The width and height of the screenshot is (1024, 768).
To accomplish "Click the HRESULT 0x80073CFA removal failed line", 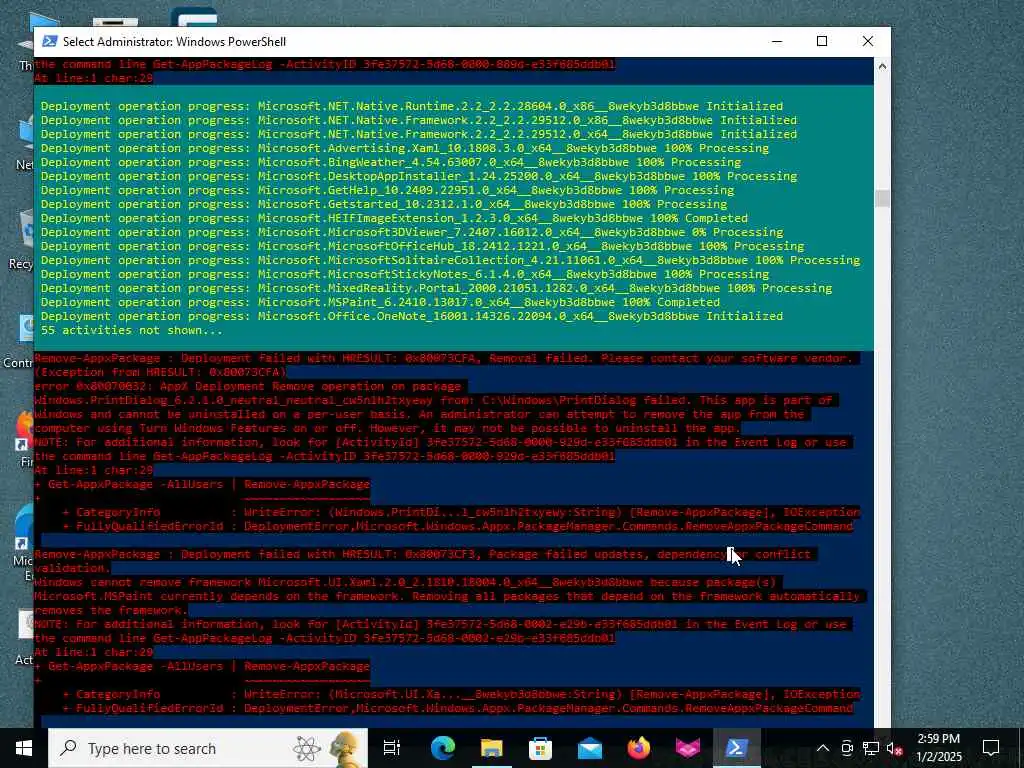I will (x=444, y=359).
